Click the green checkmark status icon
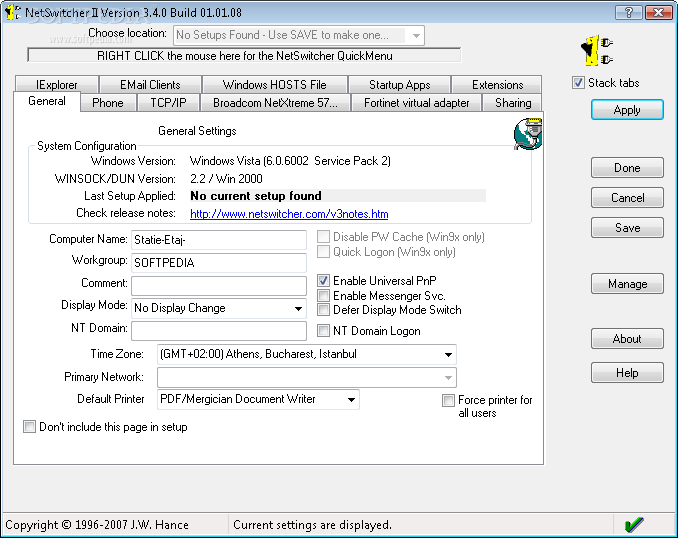 [634, 525]
